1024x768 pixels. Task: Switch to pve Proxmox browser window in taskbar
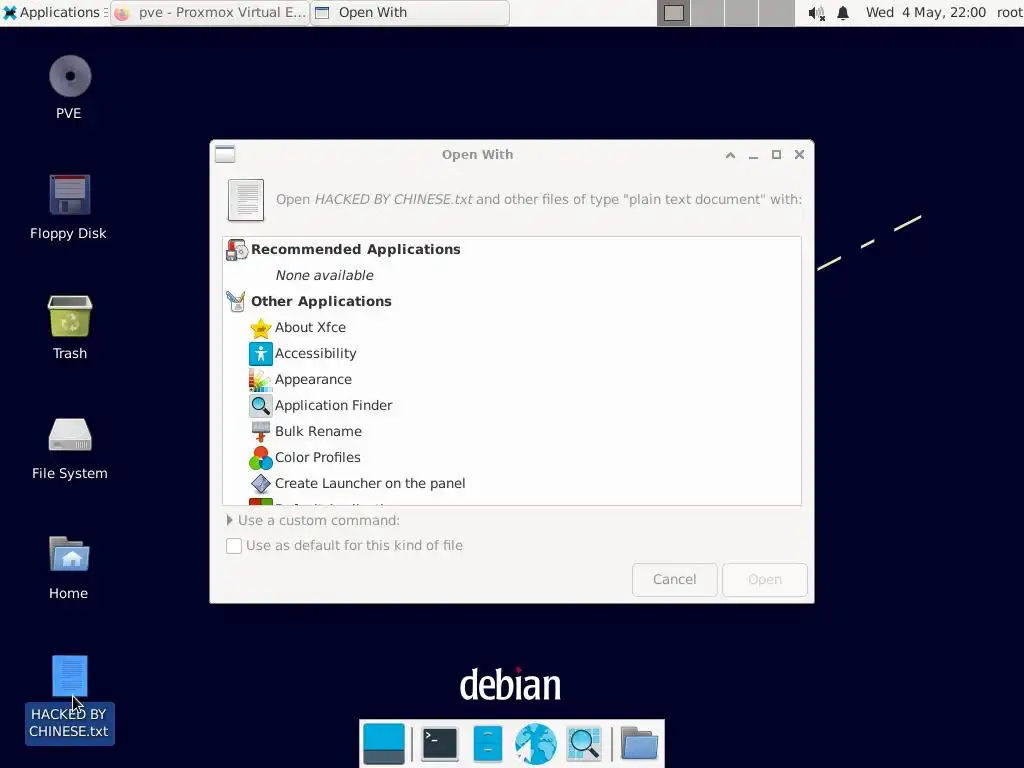pyautogui.click(x=209, y=12)
